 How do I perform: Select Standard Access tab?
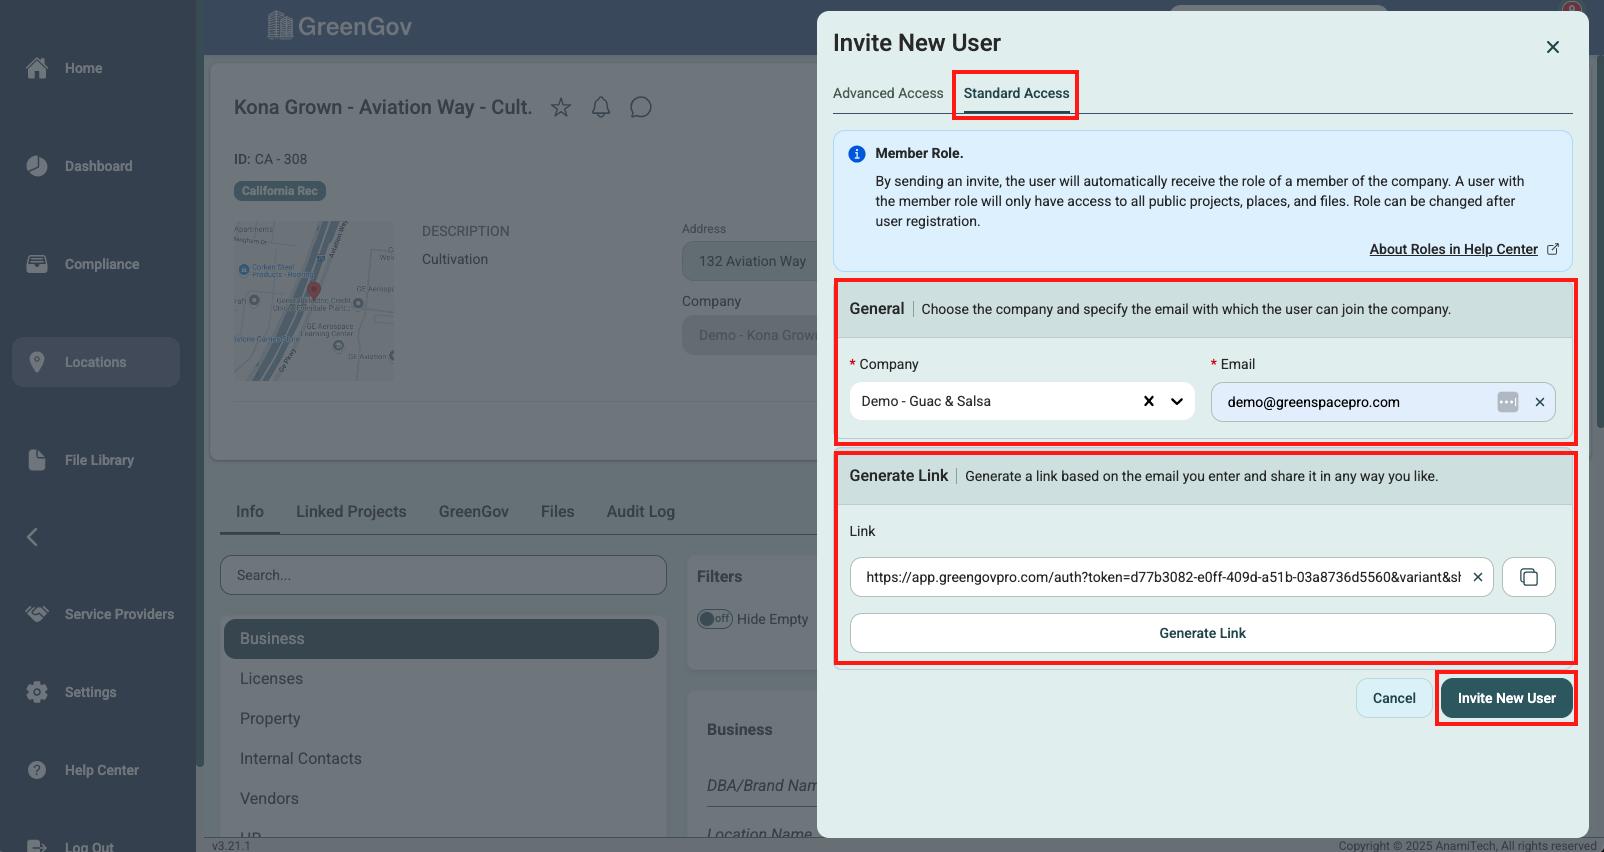coord(1016,93)
